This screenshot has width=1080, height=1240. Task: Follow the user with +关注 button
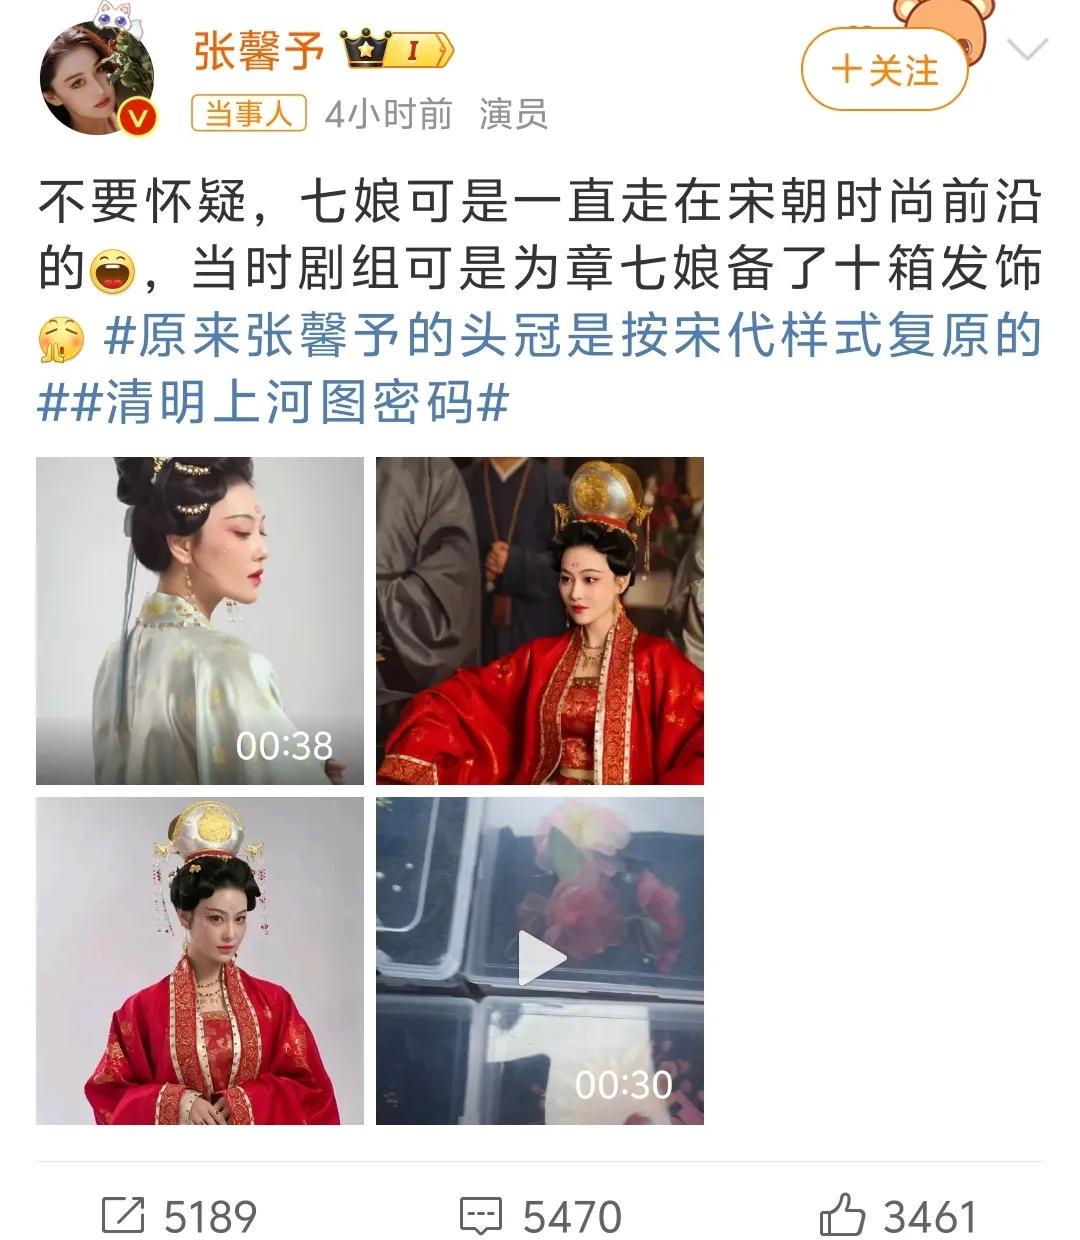click(885, 69)
